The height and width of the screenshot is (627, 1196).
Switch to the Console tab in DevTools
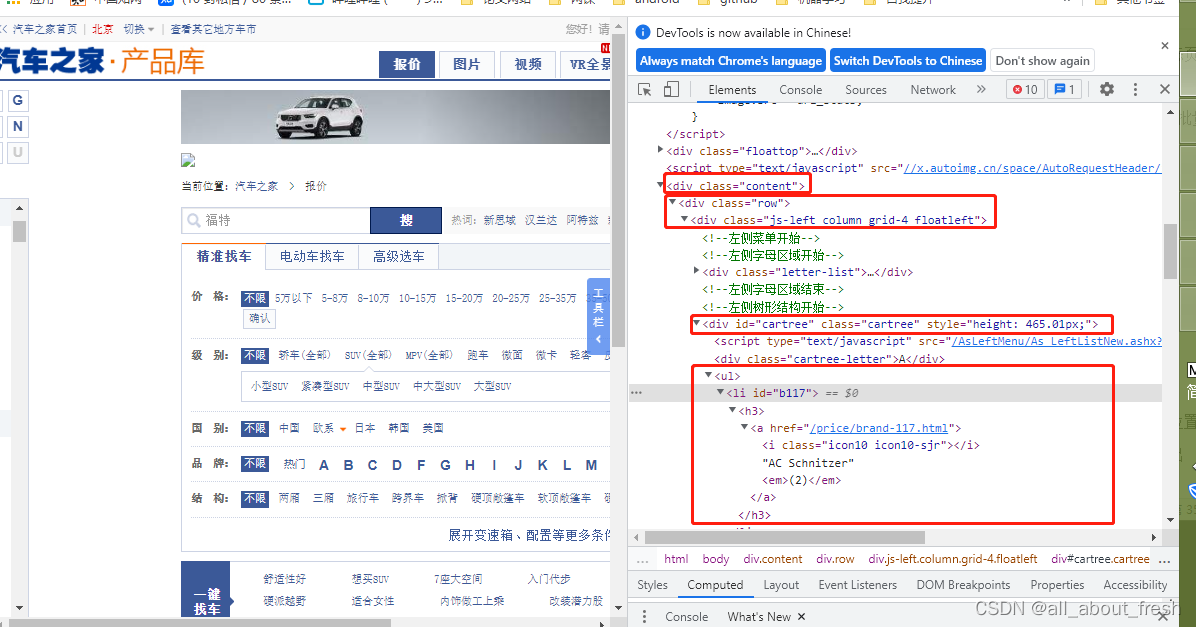point(800,89)
